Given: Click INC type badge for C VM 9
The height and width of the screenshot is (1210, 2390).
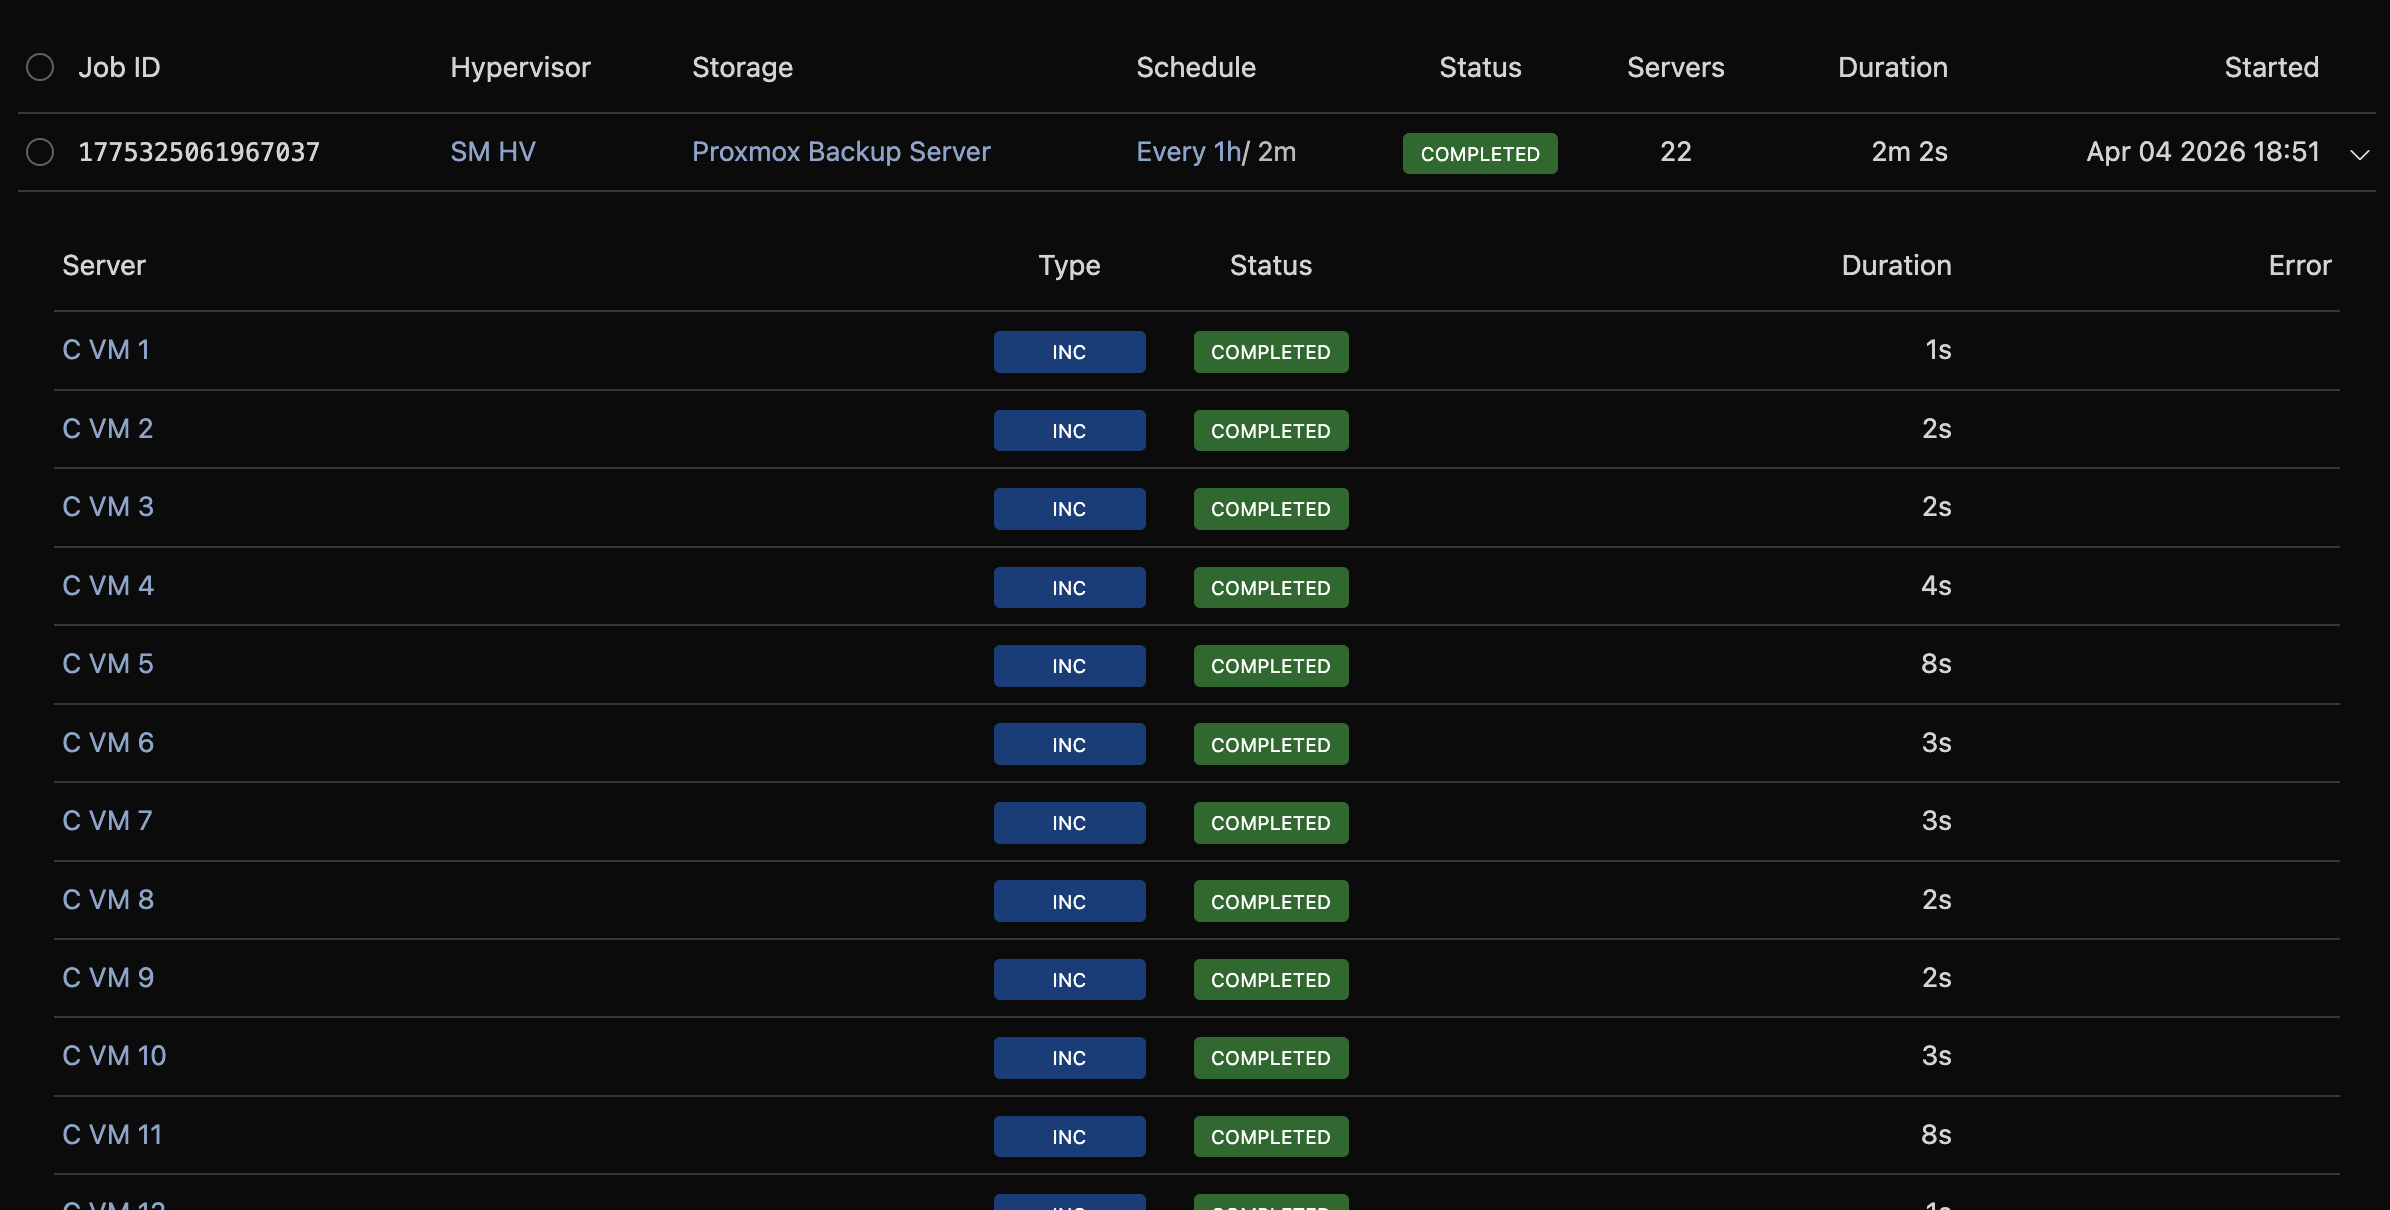Looking at the screenshot, I should [x=1068, y=980].
